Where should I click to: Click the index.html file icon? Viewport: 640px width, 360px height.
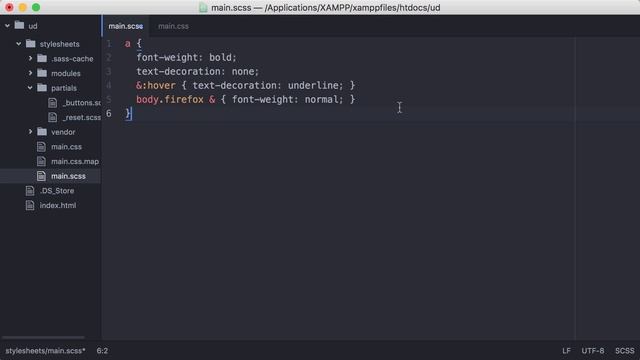tap(30, 205)
